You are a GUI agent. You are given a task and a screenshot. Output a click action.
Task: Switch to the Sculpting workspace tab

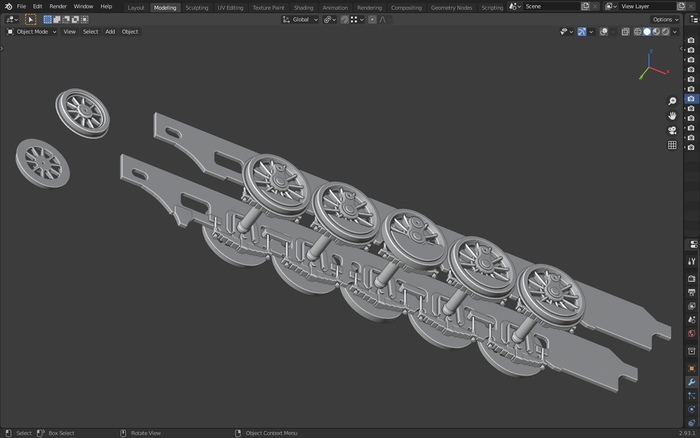coord(197,7)
